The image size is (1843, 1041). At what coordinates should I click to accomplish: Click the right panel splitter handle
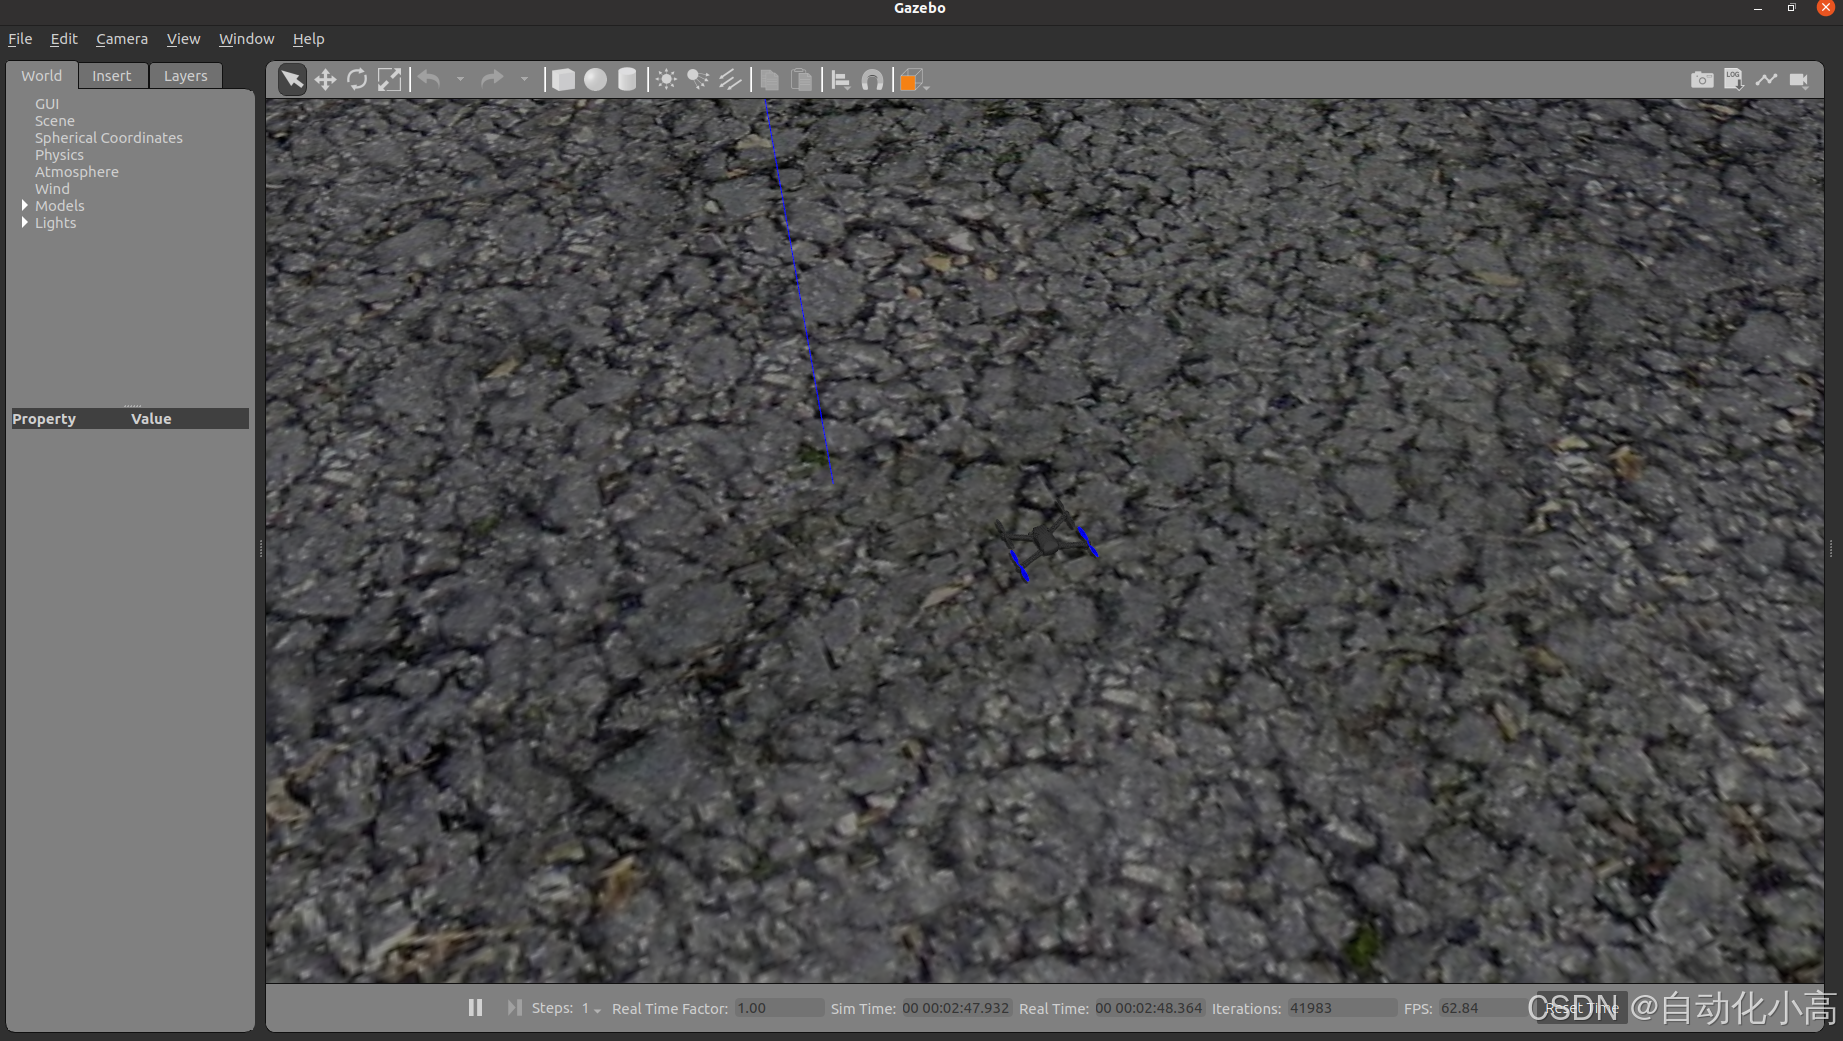[x=1831, y=548]
